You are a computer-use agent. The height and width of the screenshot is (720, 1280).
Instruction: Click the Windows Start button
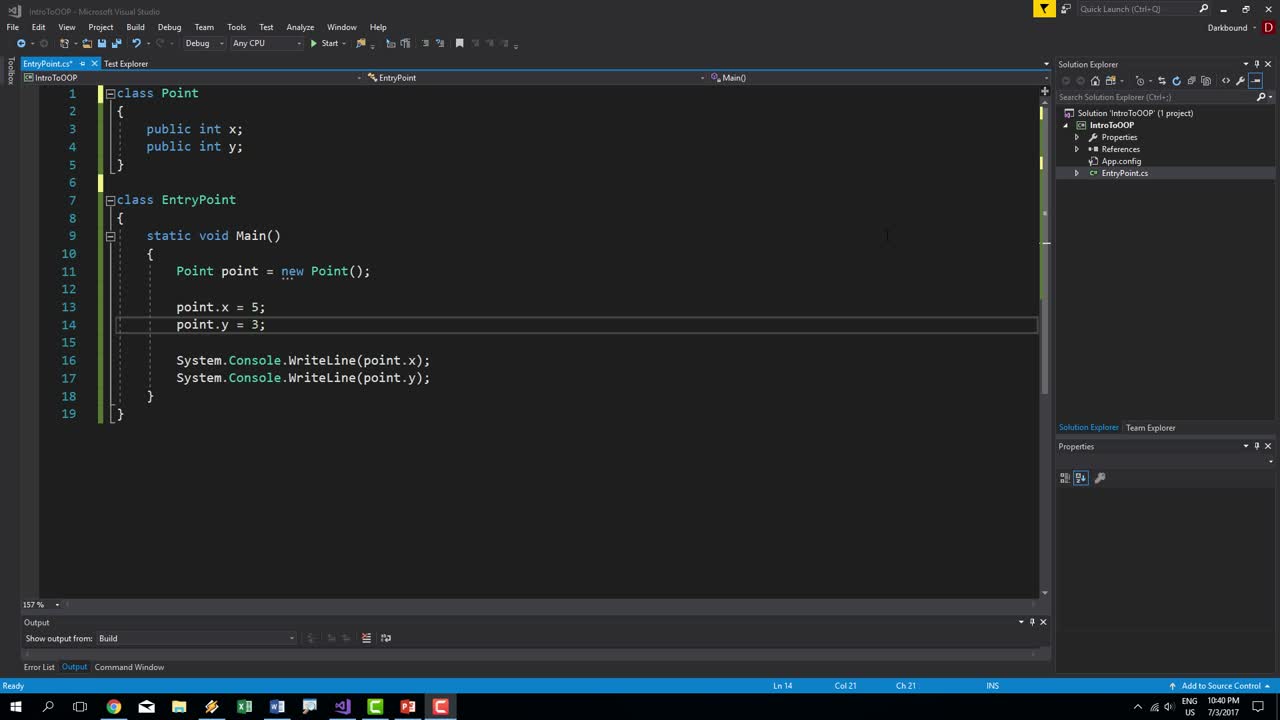click(16, 707)
